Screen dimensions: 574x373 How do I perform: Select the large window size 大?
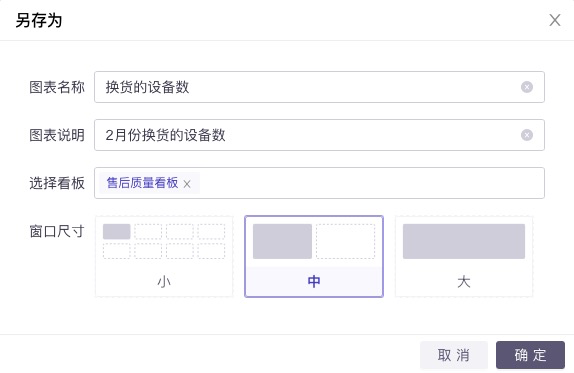[x=464, y=256]
